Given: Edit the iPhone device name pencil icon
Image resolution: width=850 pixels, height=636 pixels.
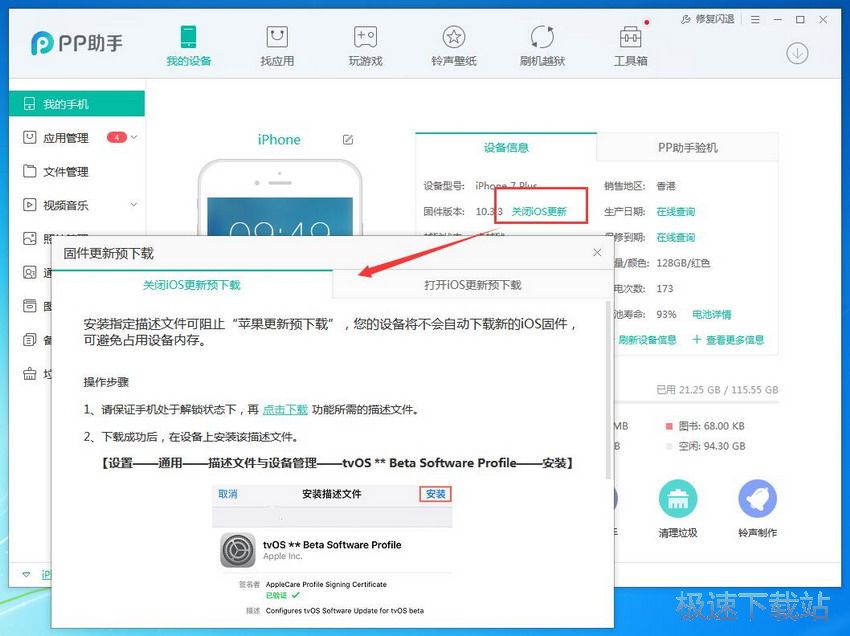Looking at the screenshot, I should [348, 140].
